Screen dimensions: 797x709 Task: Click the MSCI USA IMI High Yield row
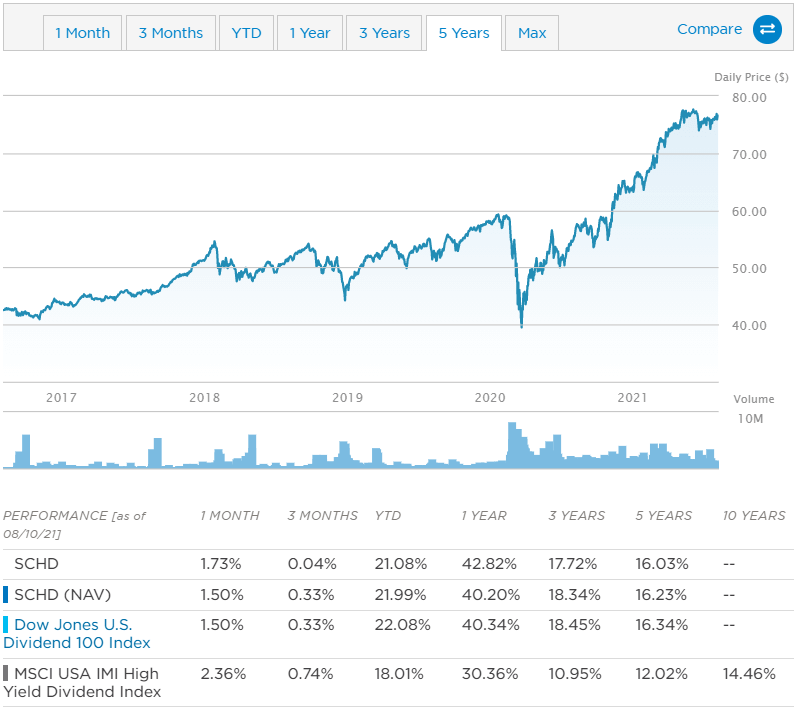pos(398,682)
